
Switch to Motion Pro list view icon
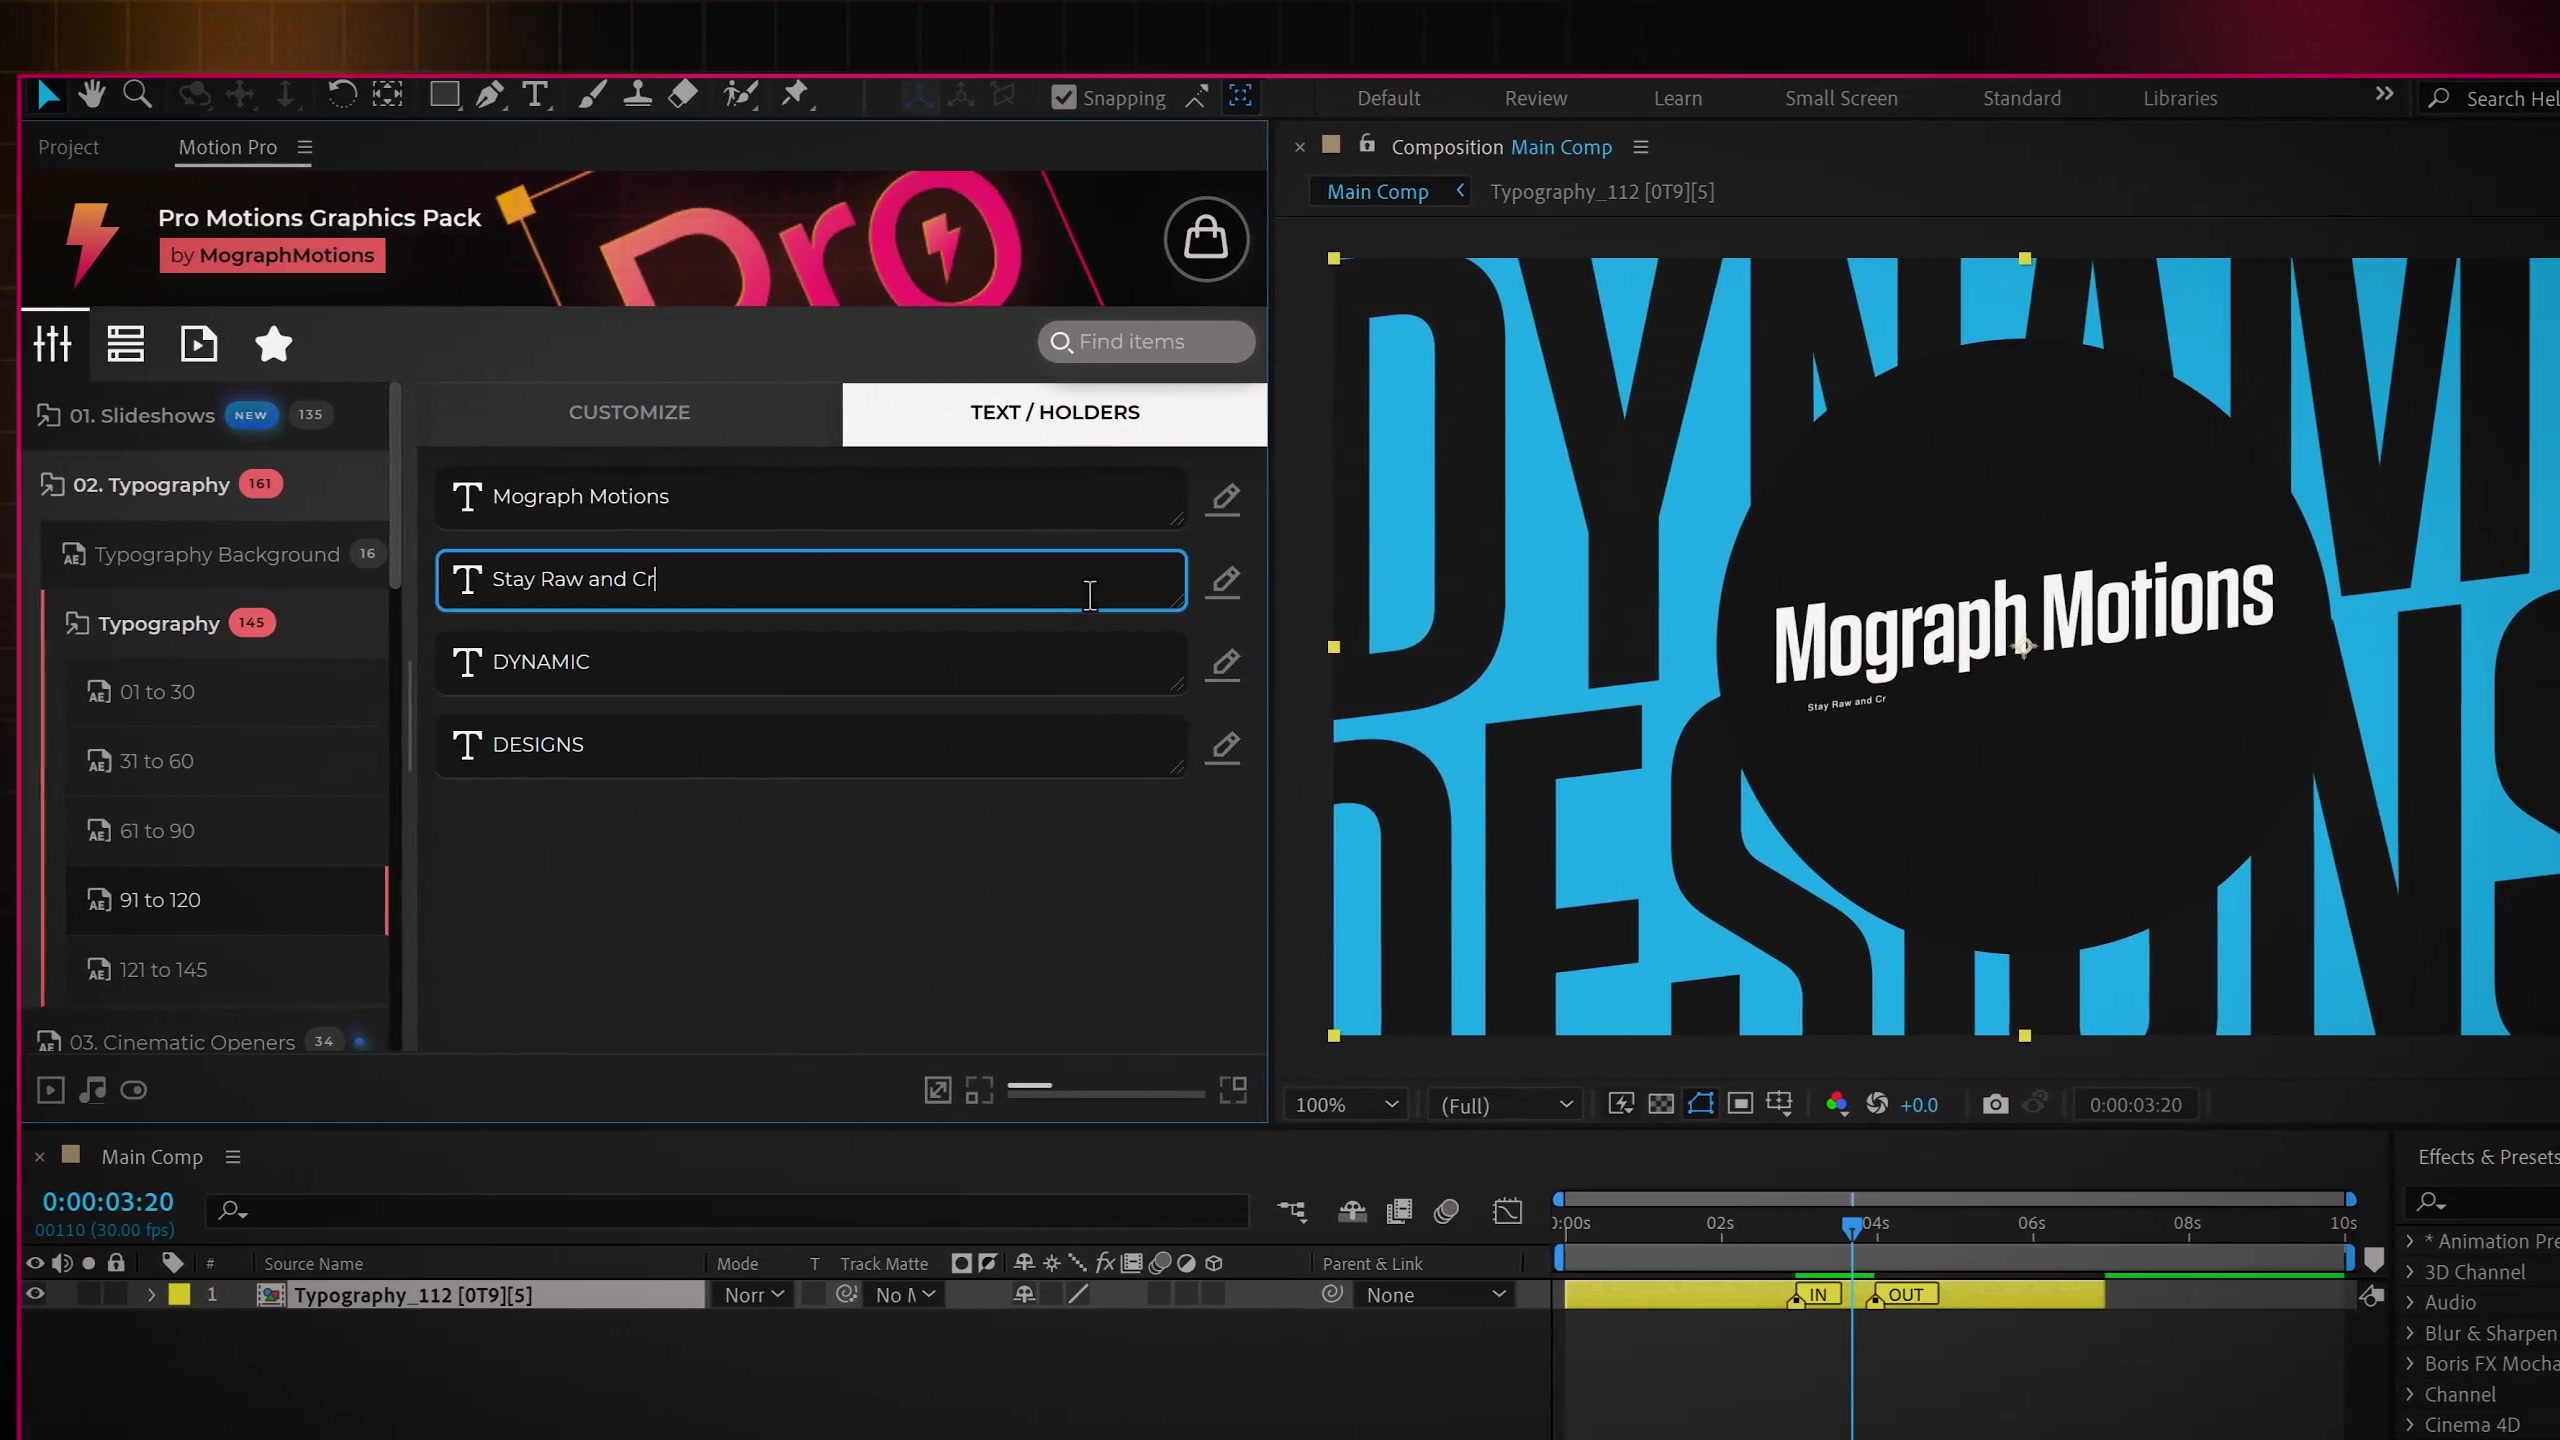point(126,344)
